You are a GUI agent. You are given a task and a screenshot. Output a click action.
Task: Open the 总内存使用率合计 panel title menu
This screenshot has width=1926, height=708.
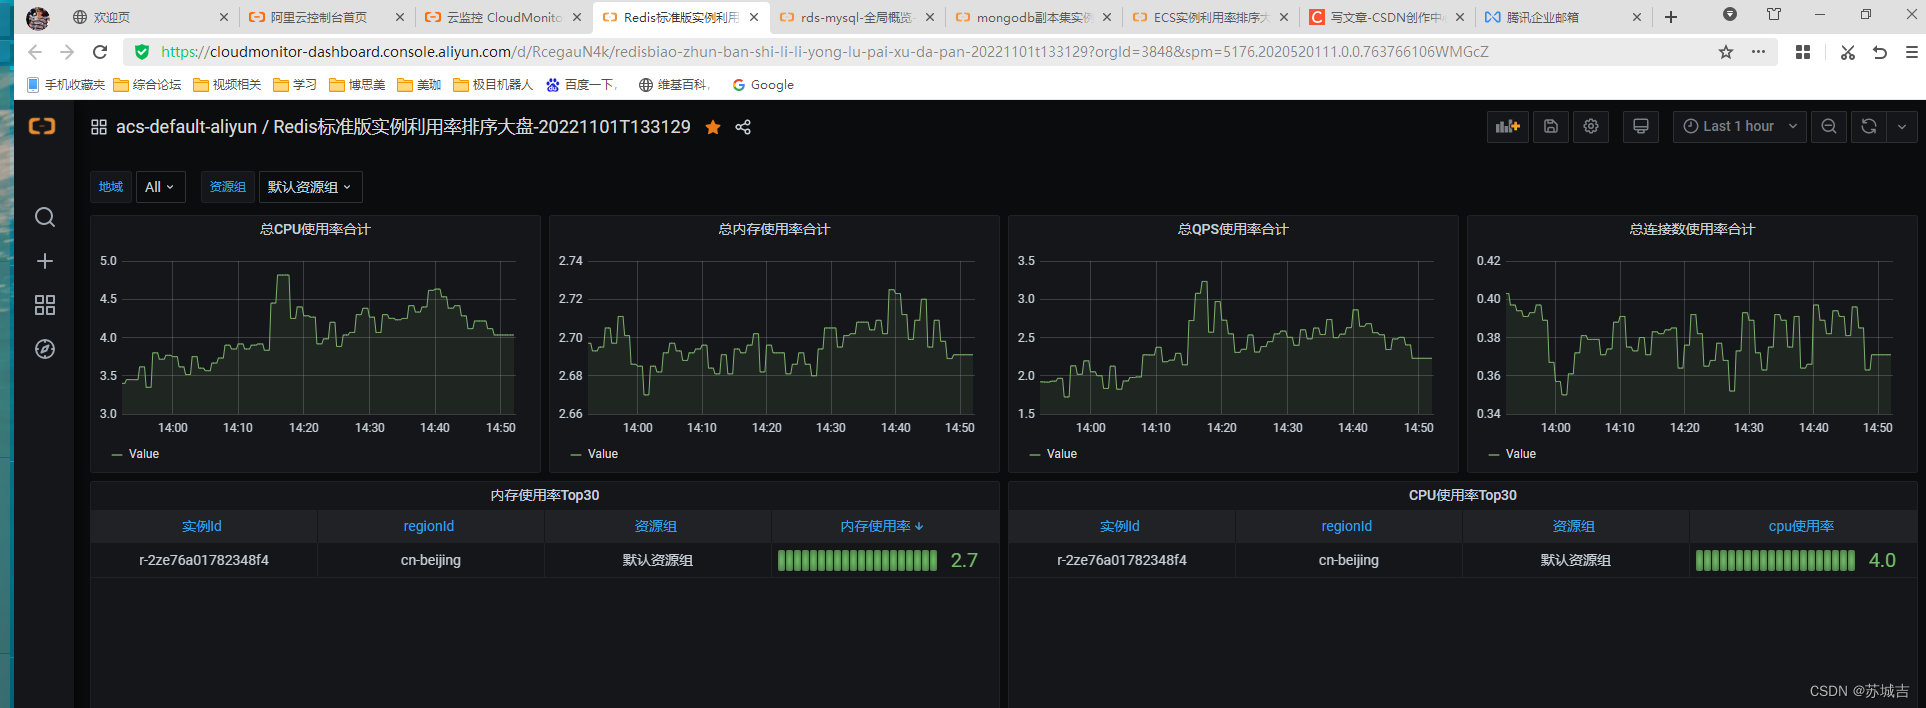click(774, 229)
